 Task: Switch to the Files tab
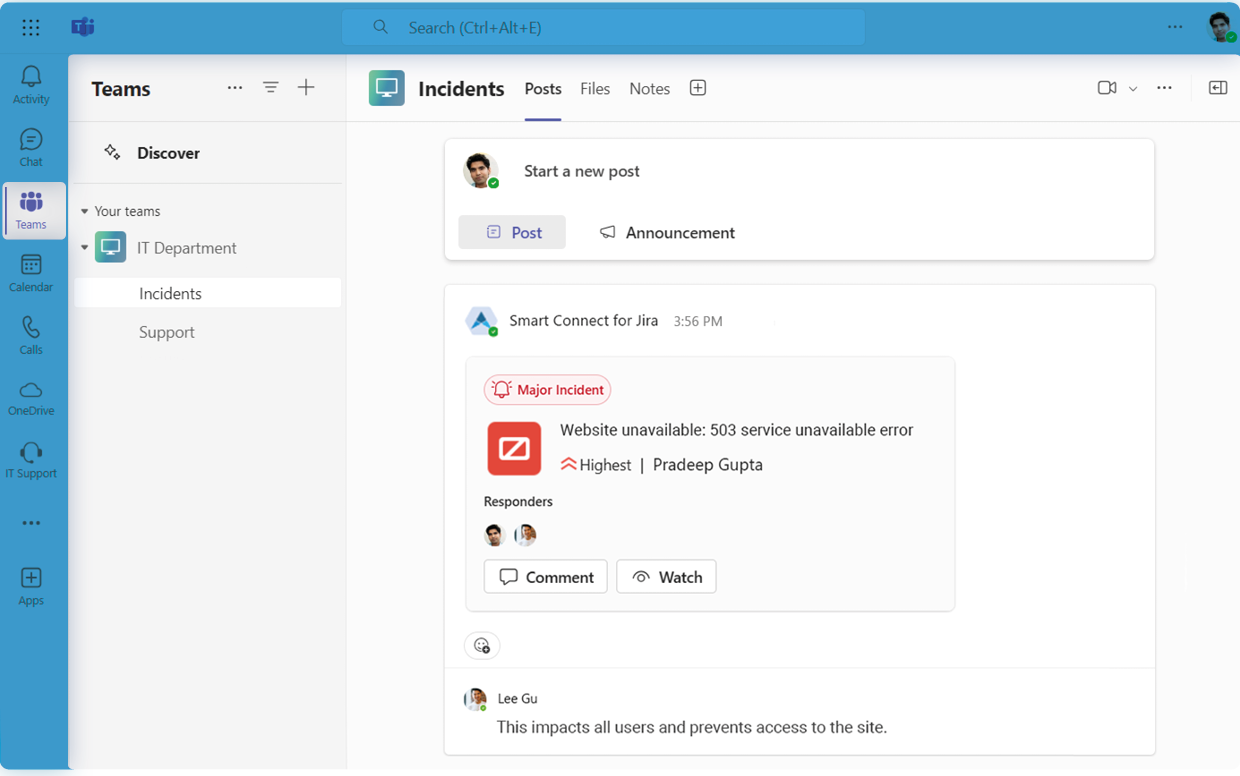click(x=595, y=89)
